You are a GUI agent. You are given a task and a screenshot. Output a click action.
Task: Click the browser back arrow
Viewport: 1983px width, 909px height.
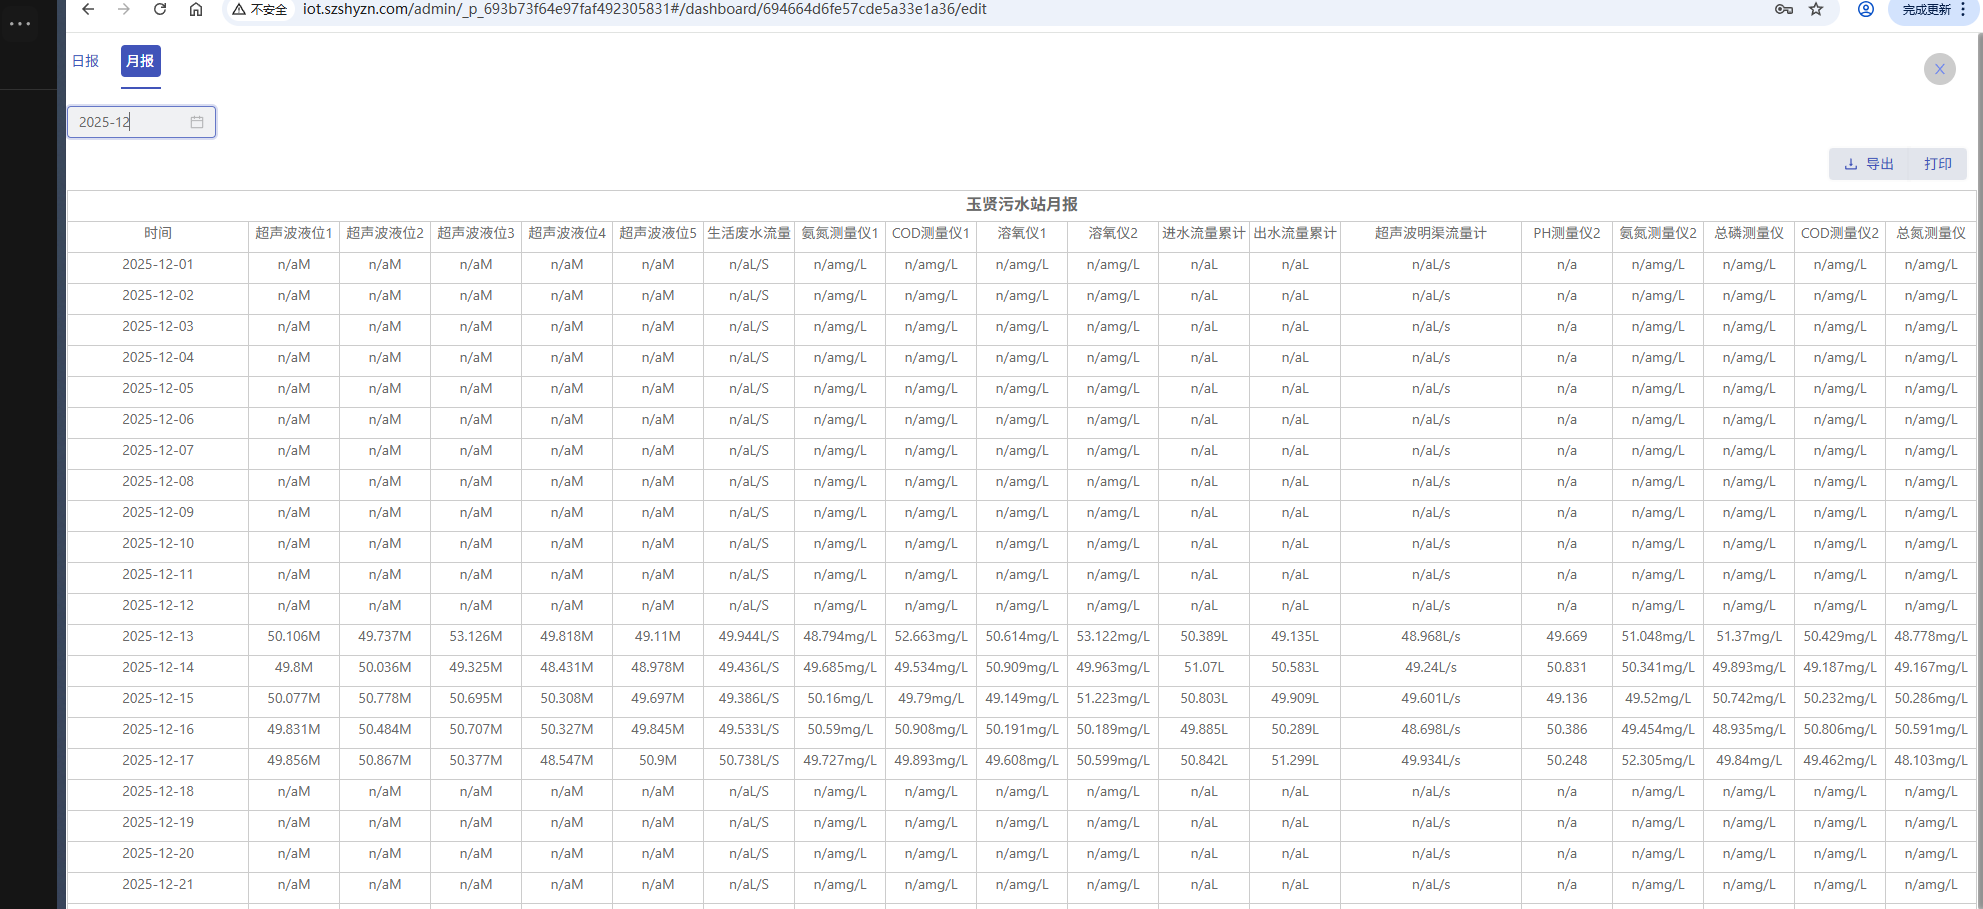tap(88, 9)
